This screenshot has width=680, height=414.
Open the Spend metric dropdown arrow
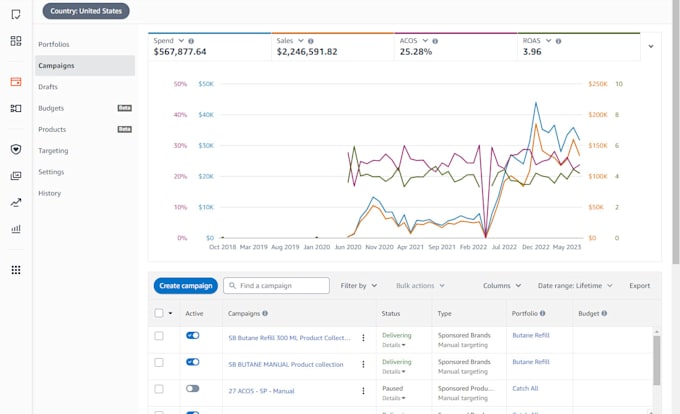[x=181, y=41]
